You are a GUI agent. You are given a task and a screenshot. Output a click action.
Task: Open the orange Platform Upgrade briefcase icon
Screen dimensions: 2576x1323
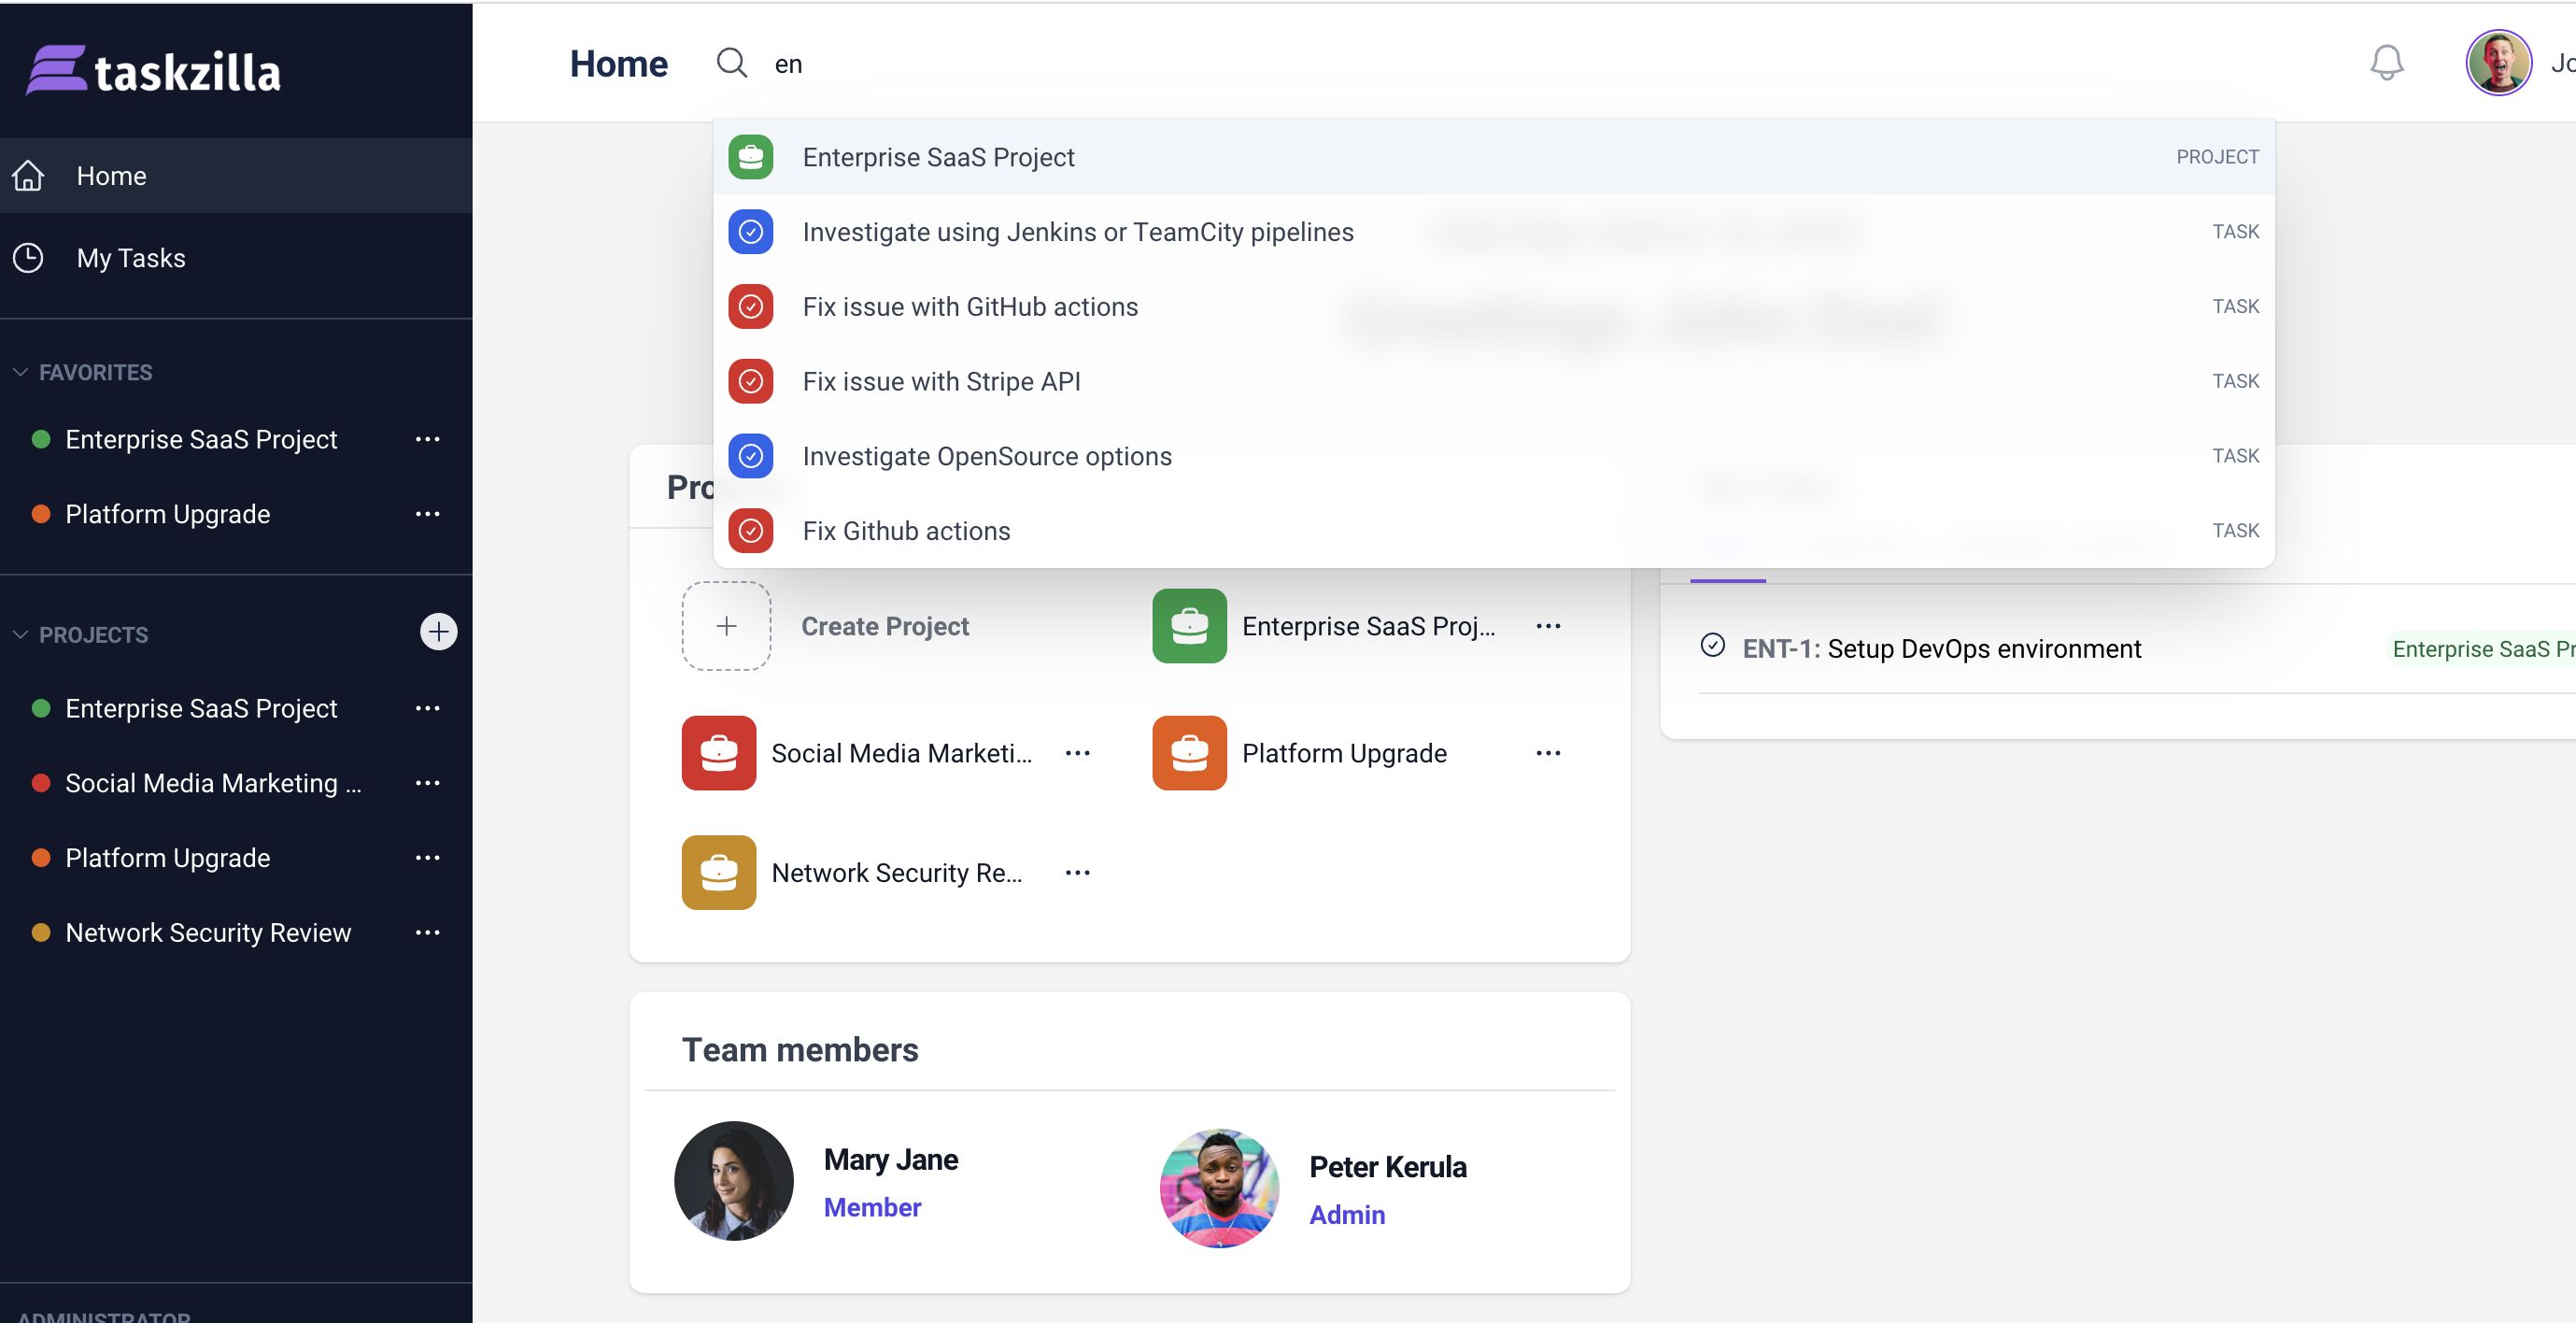1189,753
